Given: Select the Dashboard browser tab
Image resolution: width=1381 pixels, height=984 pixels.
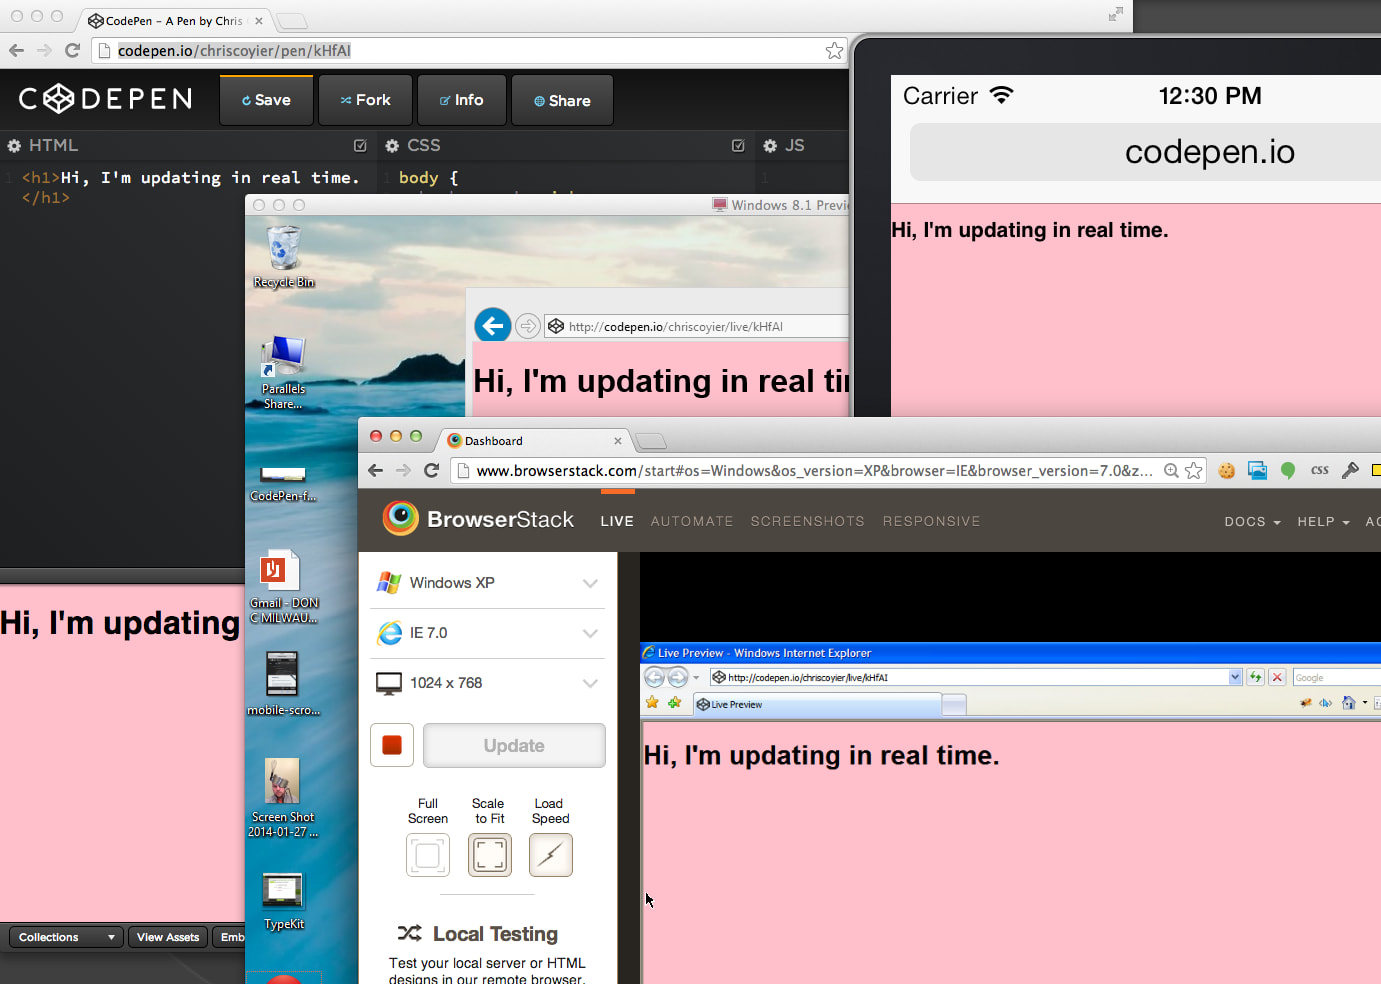Looking at the screenshot, I should pyautogui.click(x=535, y=441).
